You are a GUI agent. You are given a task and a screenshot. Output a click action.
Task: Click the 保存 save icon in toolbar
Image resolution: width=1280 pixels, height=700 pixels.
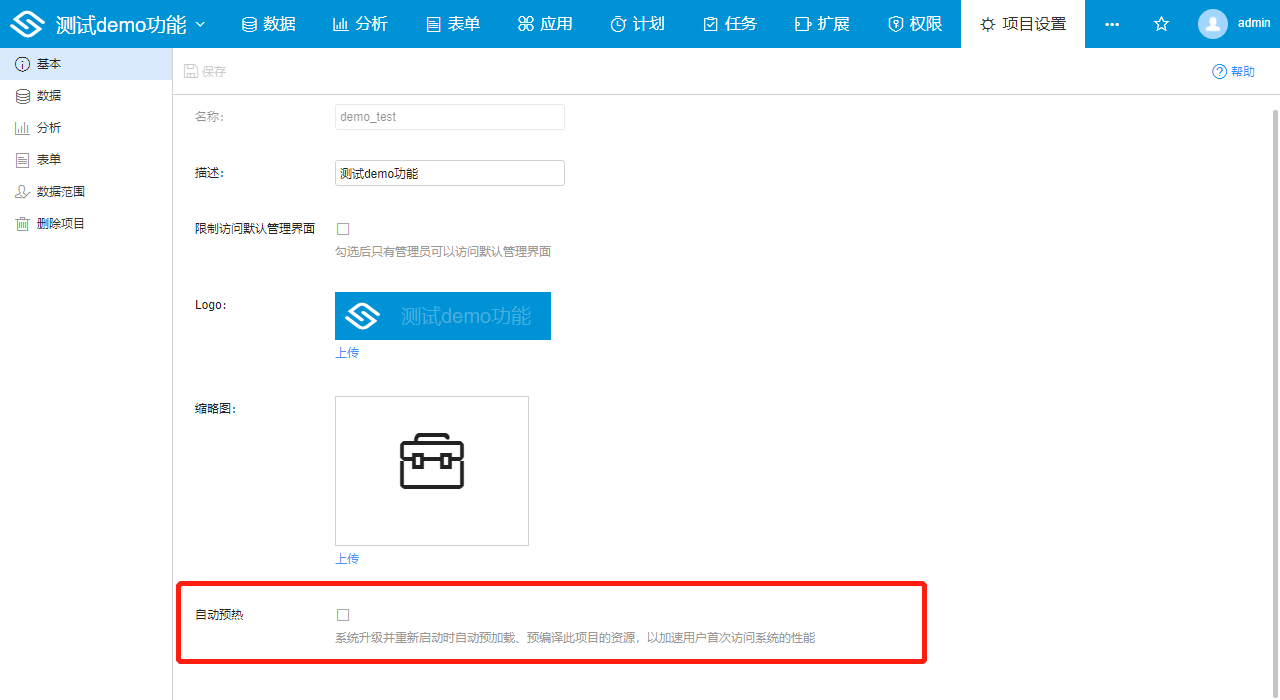[190, 71]
